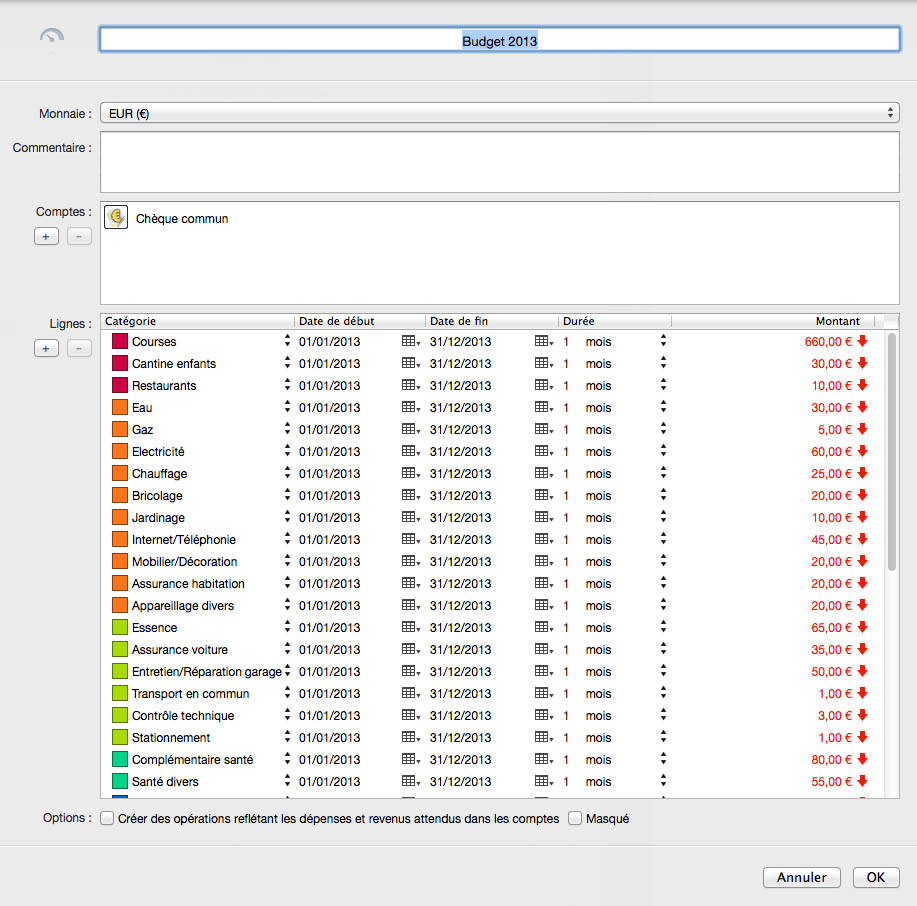This screenshot has height=906, width=917.
Task: Open category selector for Chauffage row
Action: click(287, 473)
